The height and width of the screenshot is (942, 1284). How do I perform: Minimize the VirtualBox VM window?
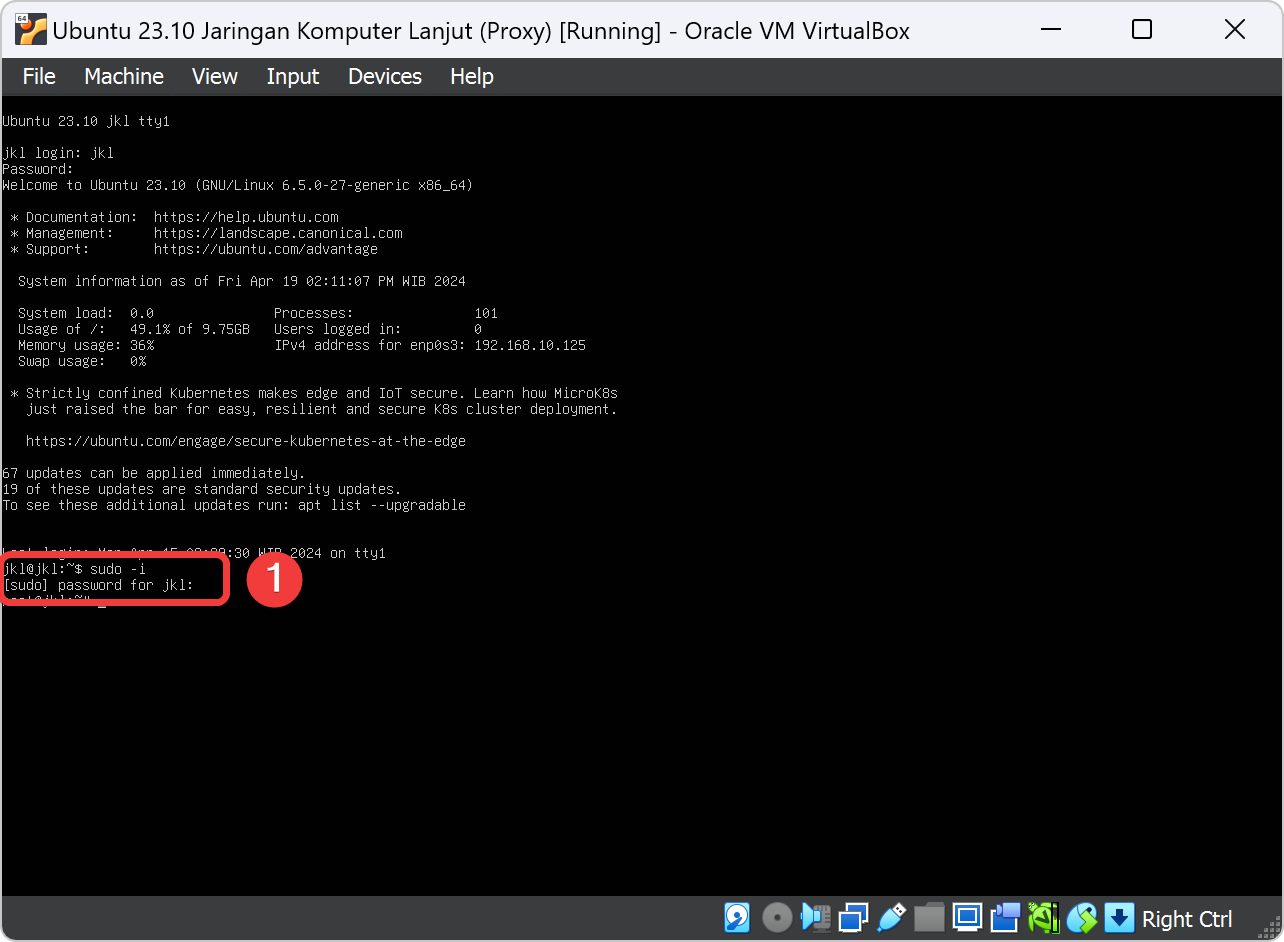coord(1049,30)
